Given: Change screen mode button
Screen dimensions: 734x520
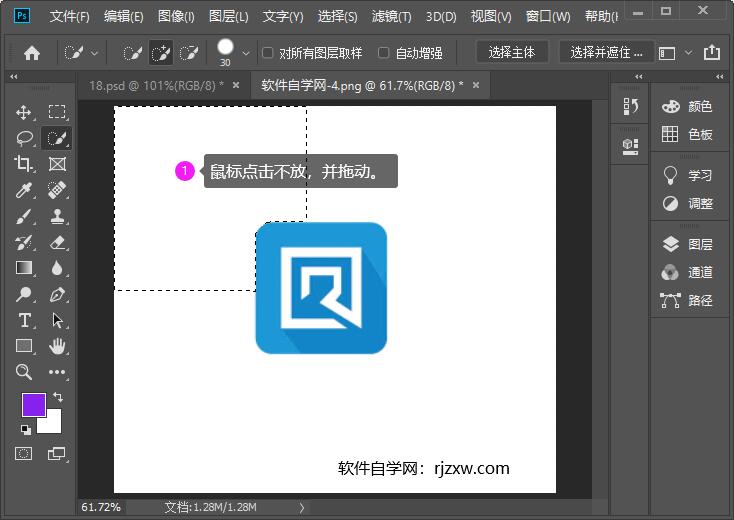Looking at the screenshot, I should (57, 453).
